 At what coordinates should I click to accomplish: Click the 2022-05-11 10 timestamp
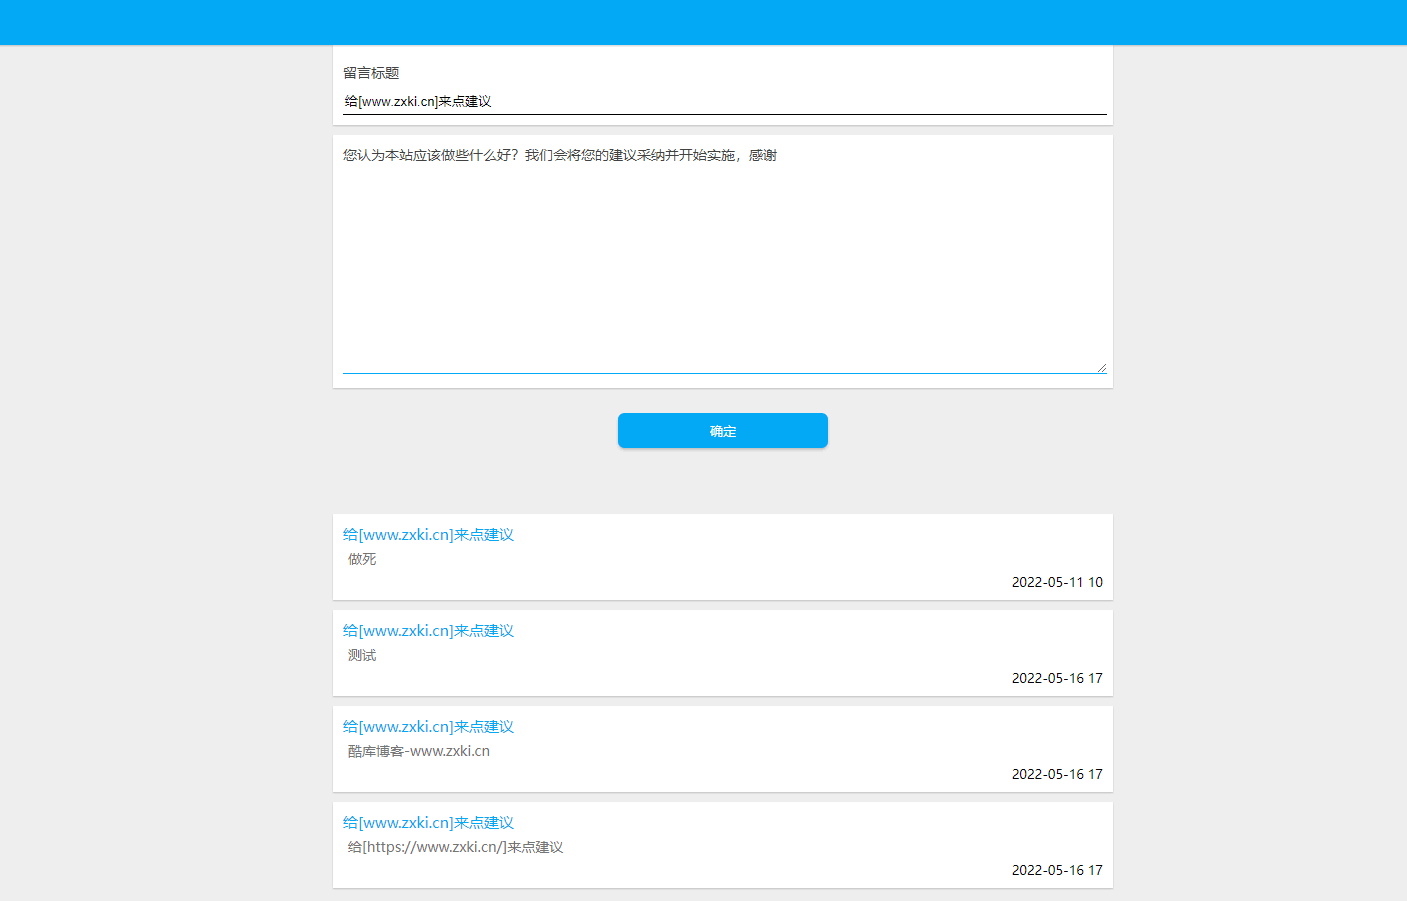click(x=1056, y=582)
